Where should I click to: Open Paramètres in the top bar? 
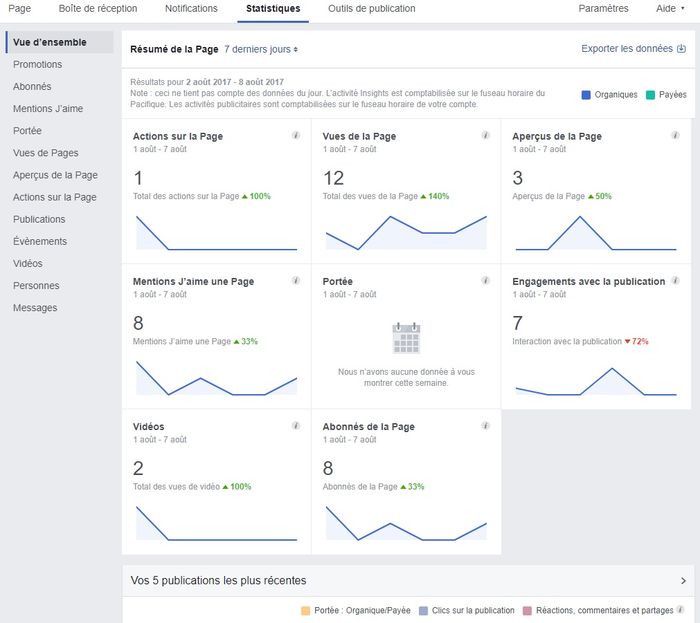tap(603, 9)
